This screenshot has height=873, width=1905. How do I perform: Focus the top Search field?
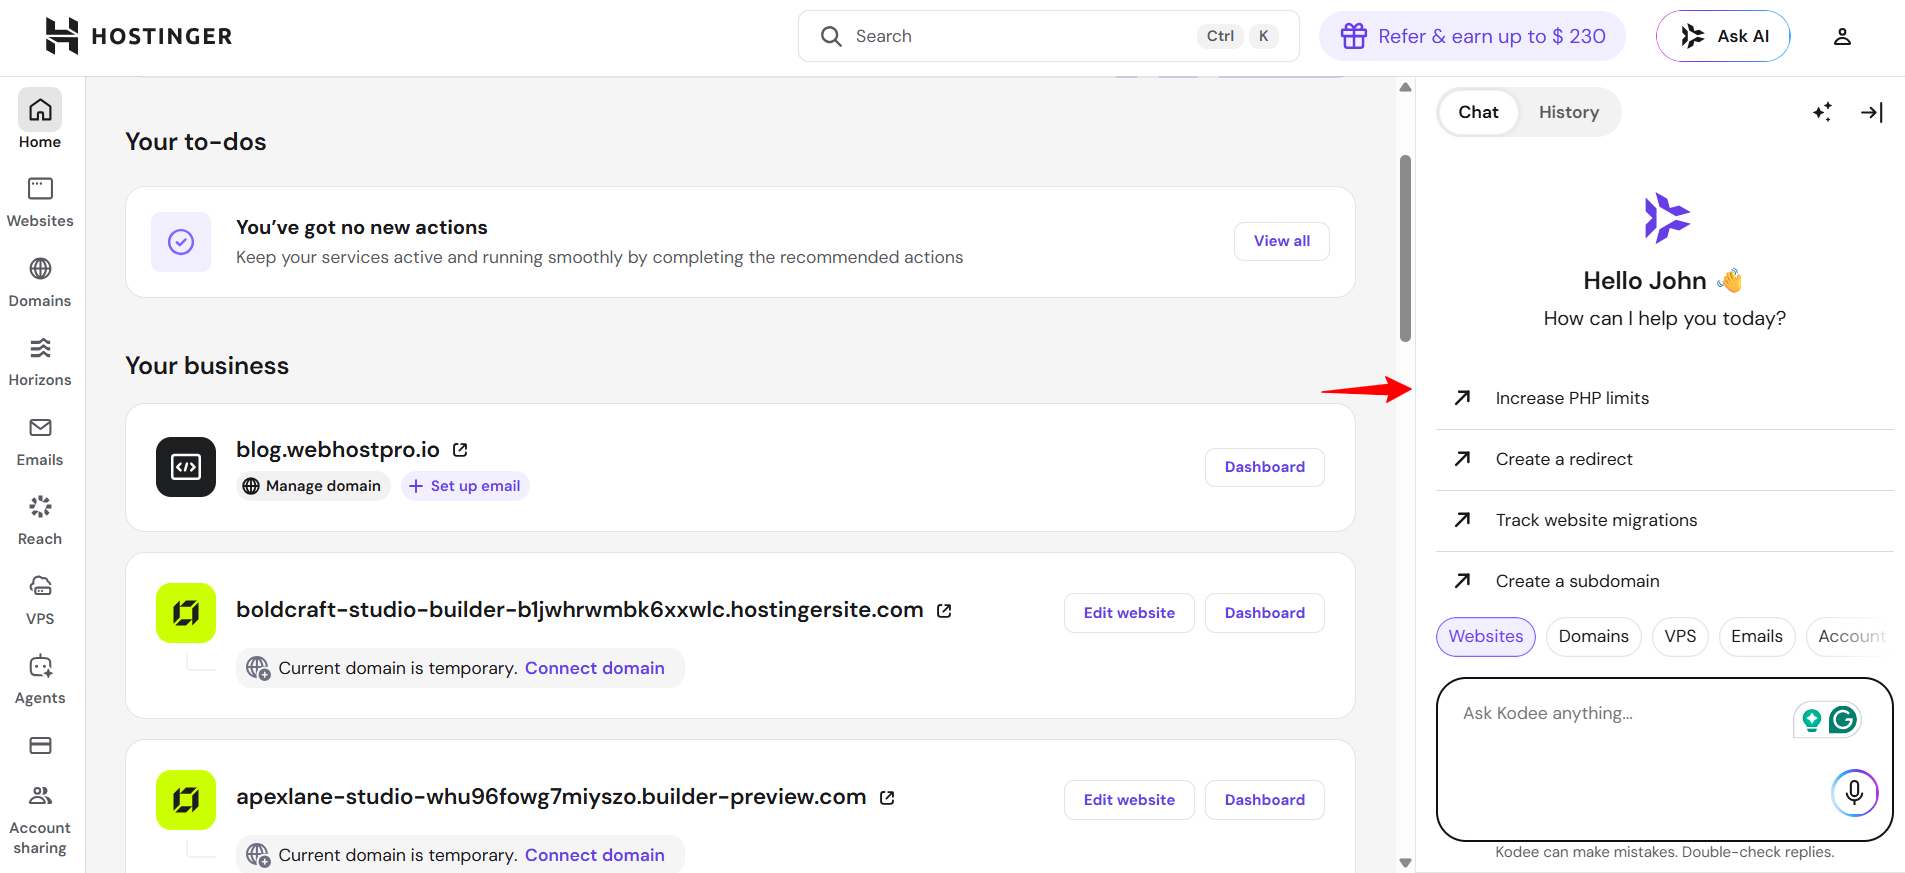click(1049, 36)
